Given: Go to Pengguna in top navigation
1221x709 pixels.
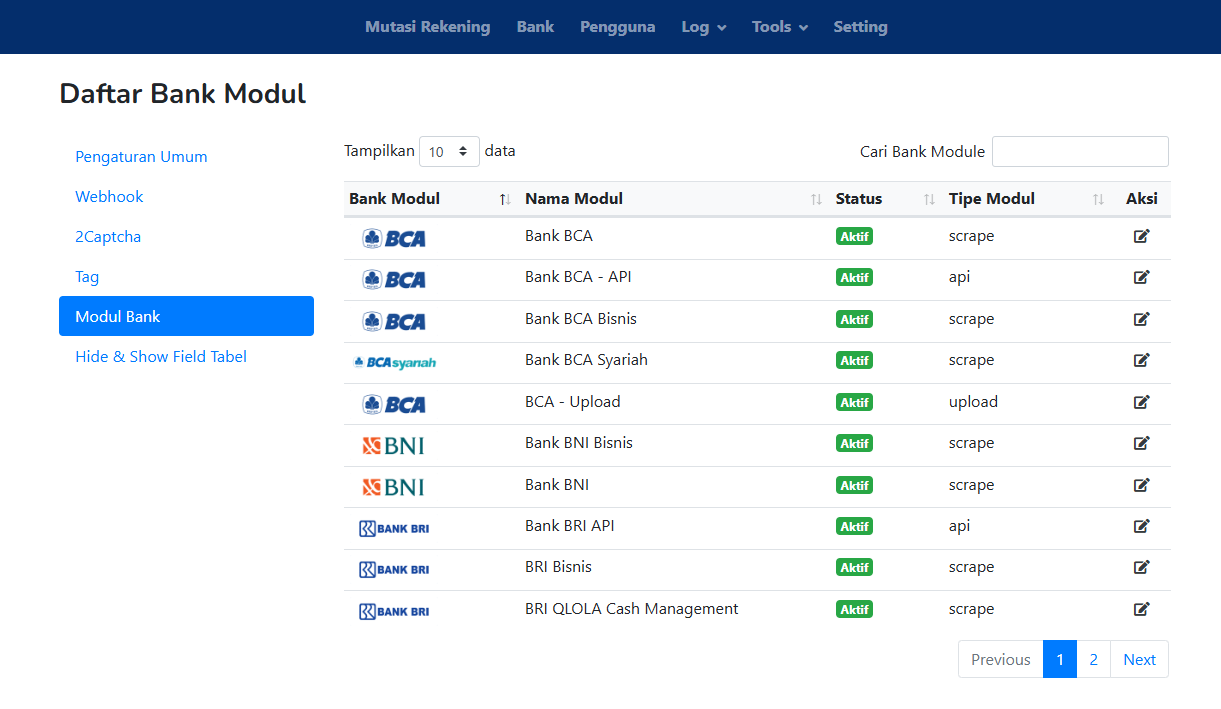Looking at the screenshot, I should [x=617, y=27].
